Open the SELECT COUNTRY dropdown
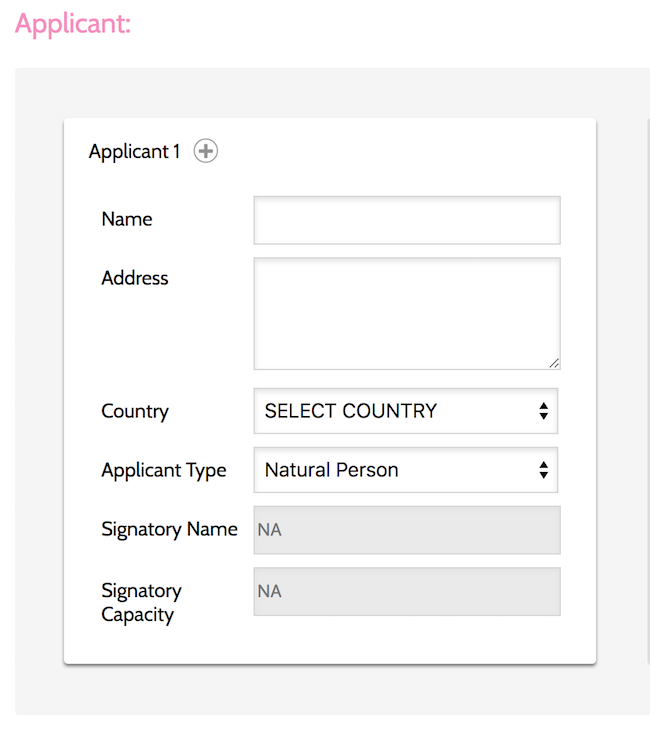The width and height of the screenshot is (650, 729). point(405,411)
